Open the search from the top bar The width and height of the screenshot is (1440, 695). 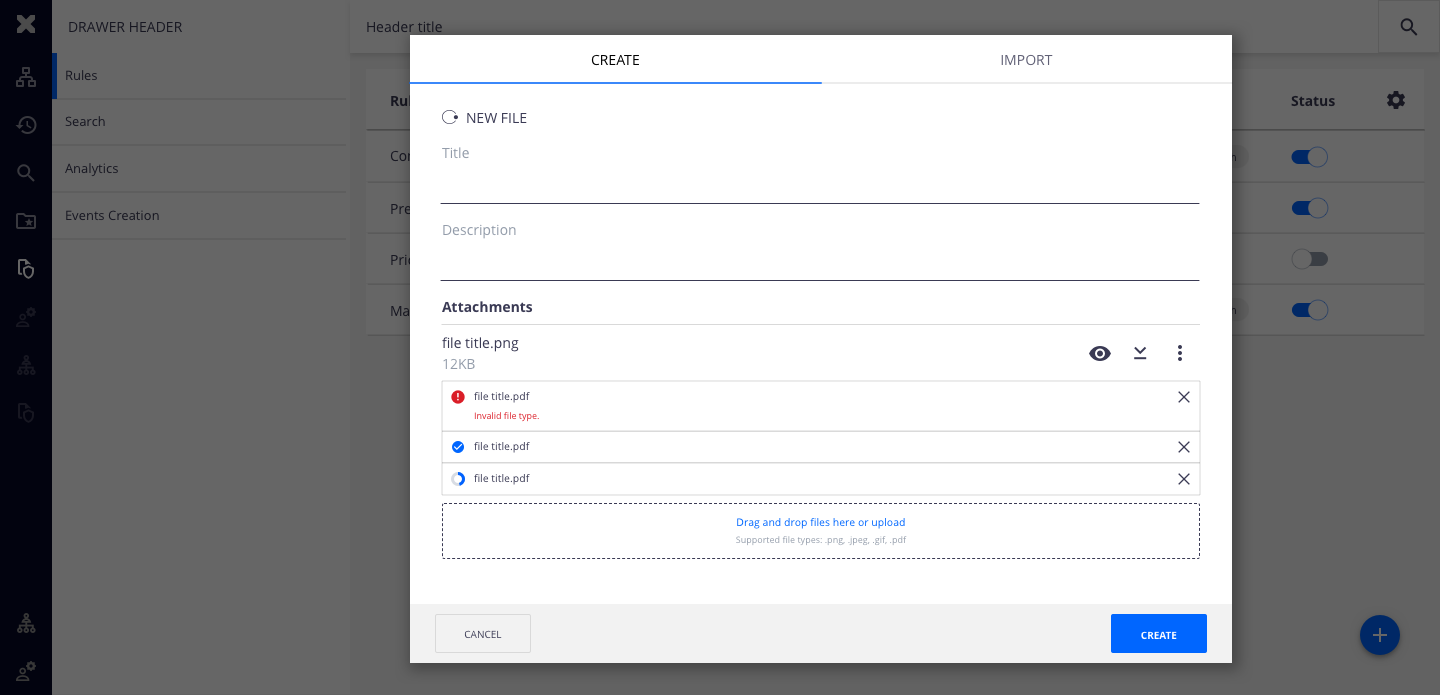pyautogui.click(x=1408, y=27)
